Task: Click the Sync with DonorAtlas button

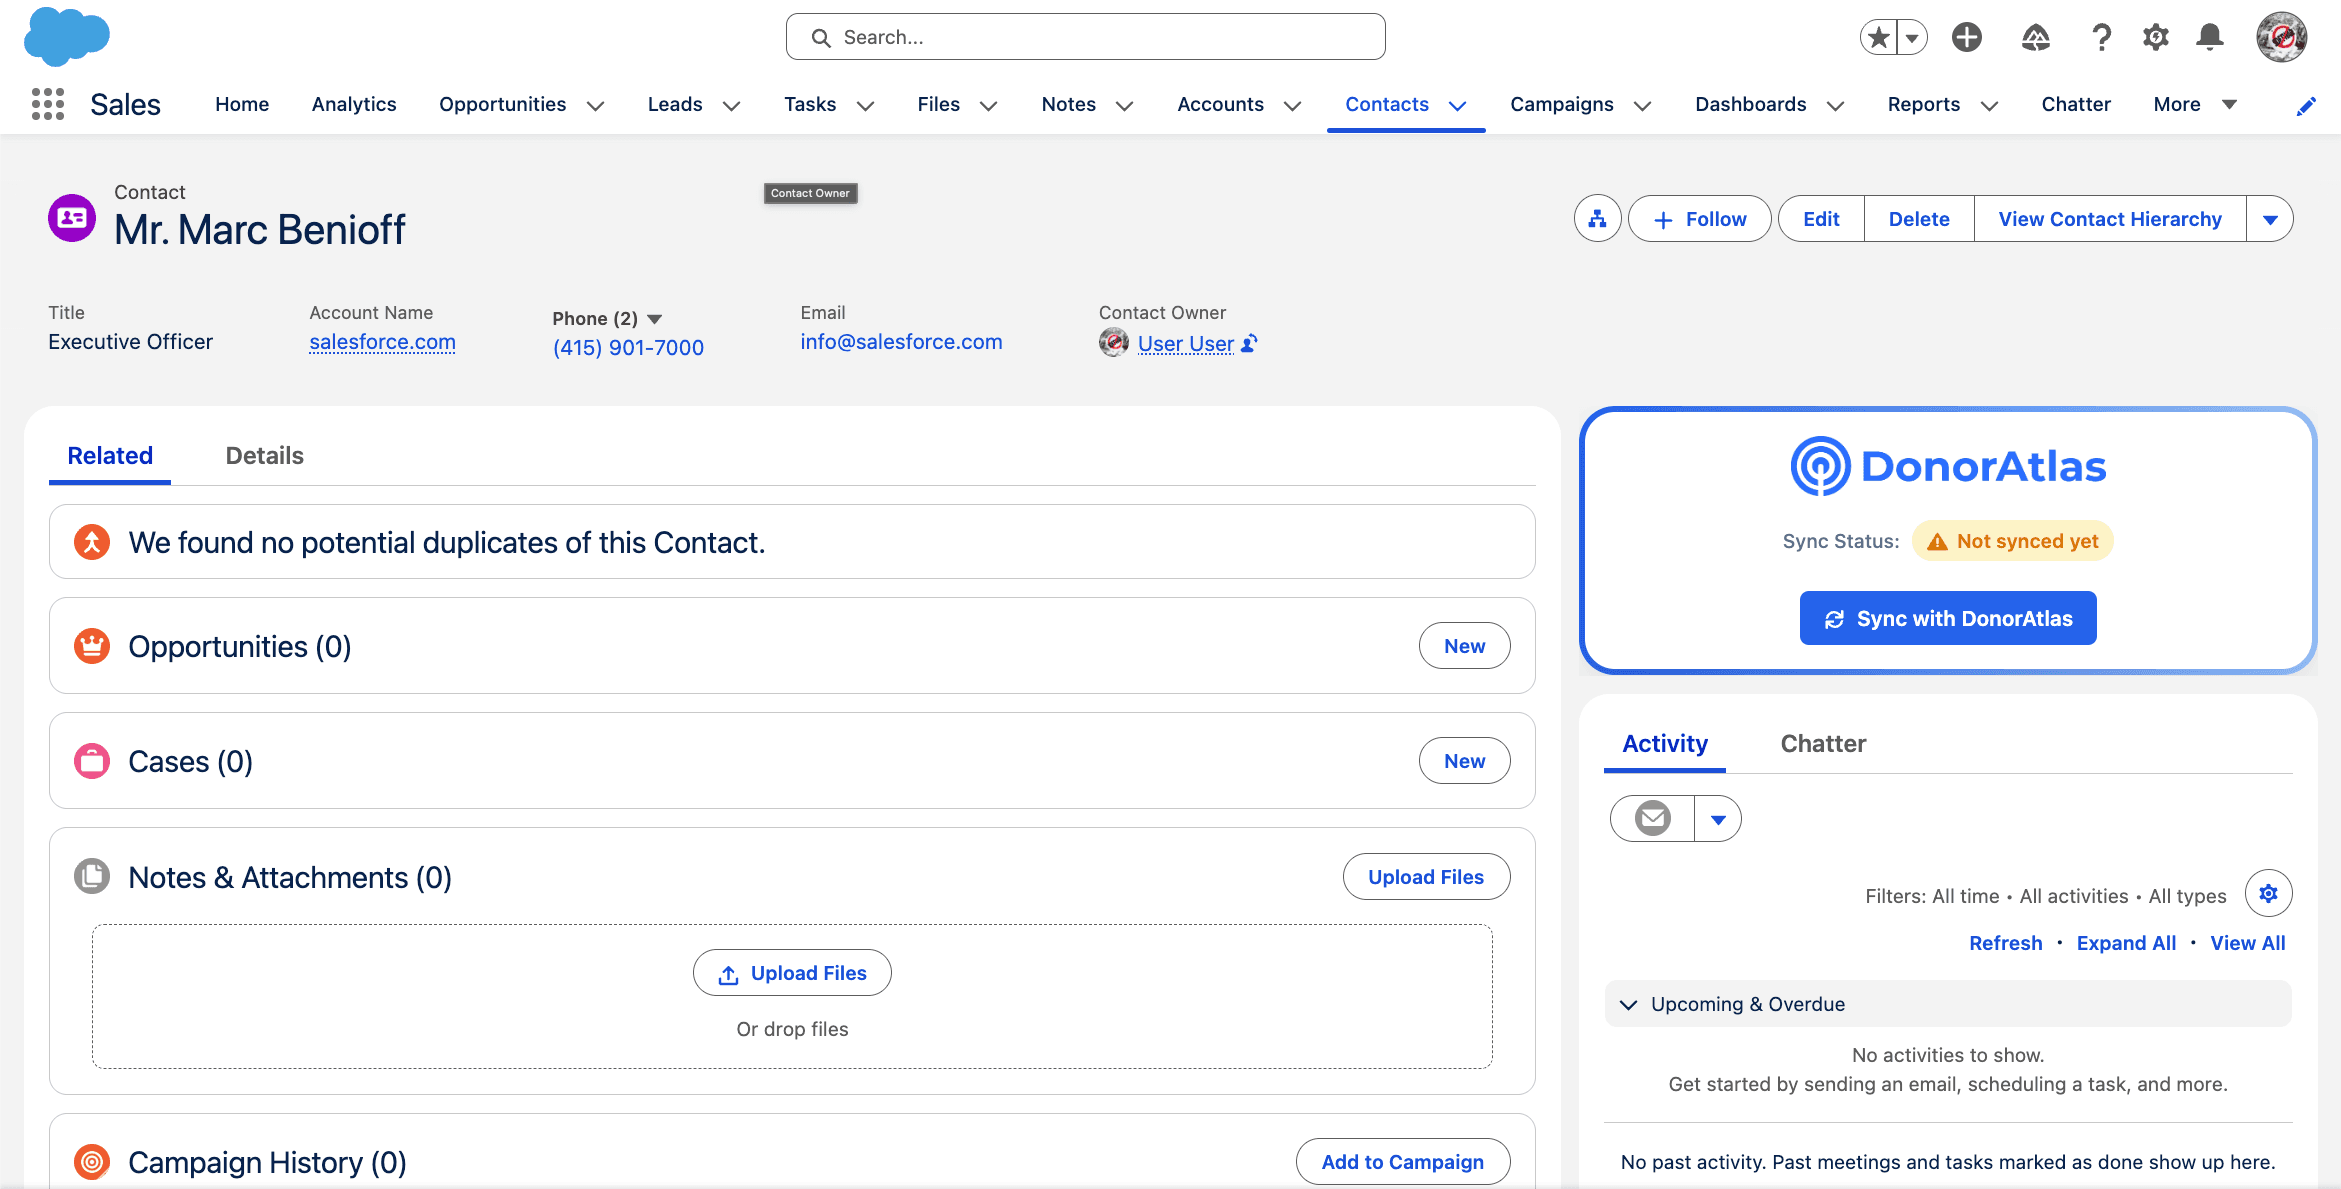Action: pos(1947,618)
